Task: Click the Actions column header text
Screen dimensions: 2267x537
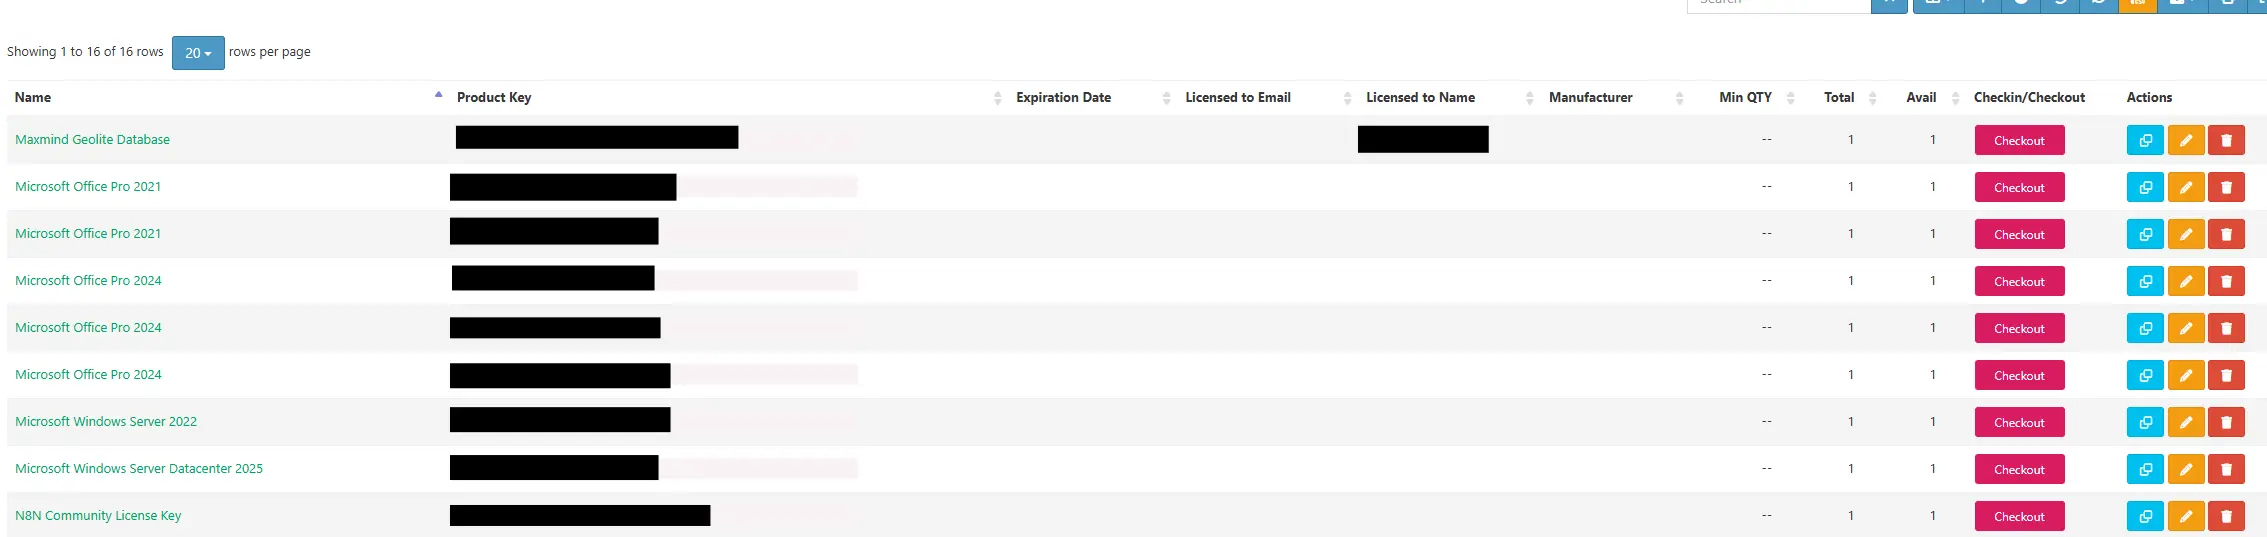Action: click(x=2149, y=97)
